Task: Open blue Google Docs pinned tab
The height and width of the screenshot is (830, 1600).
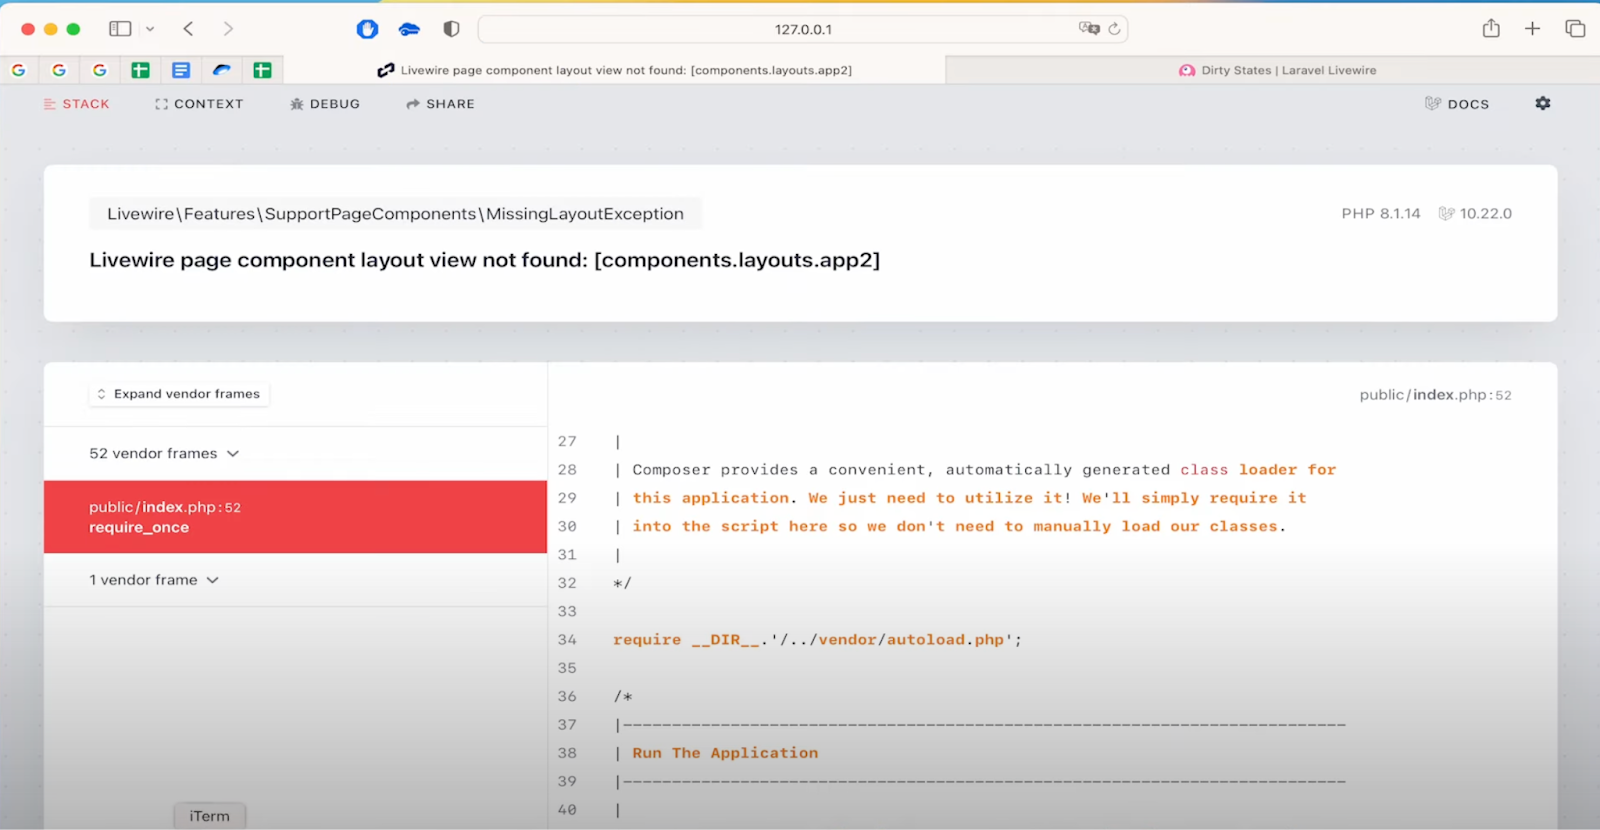Action: (181, 70)
